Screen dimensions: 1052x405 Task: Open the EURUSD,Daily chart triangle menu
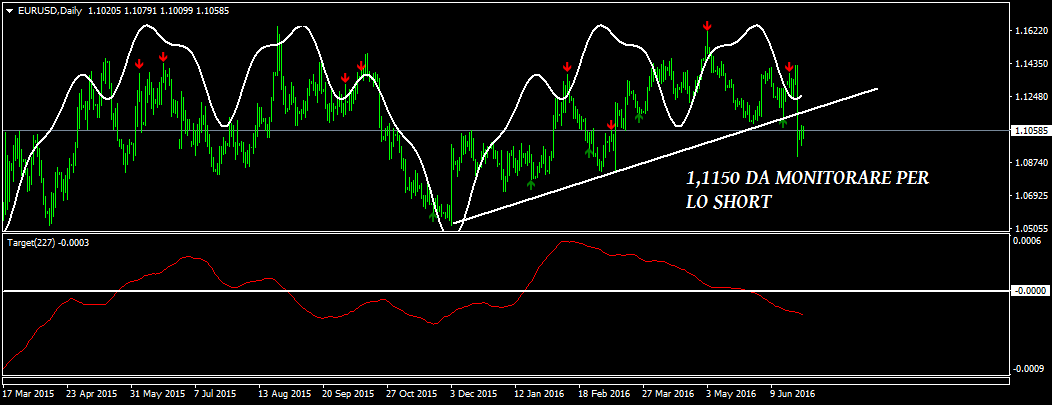[9, 10]
